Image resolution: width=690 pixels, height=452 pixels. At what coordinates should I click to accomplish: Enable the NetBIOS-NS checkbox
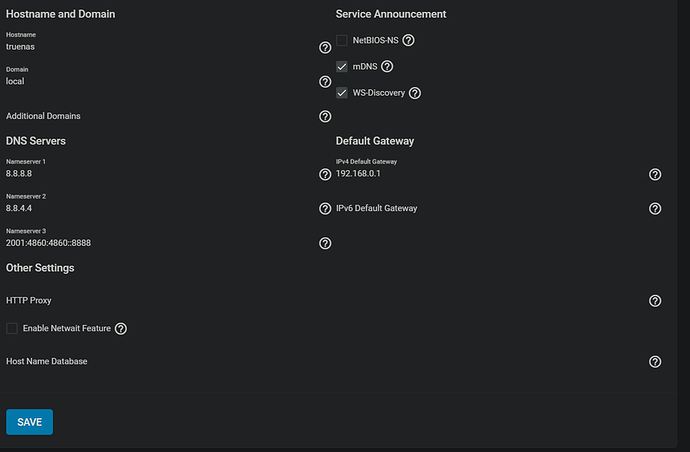[342, 40]
